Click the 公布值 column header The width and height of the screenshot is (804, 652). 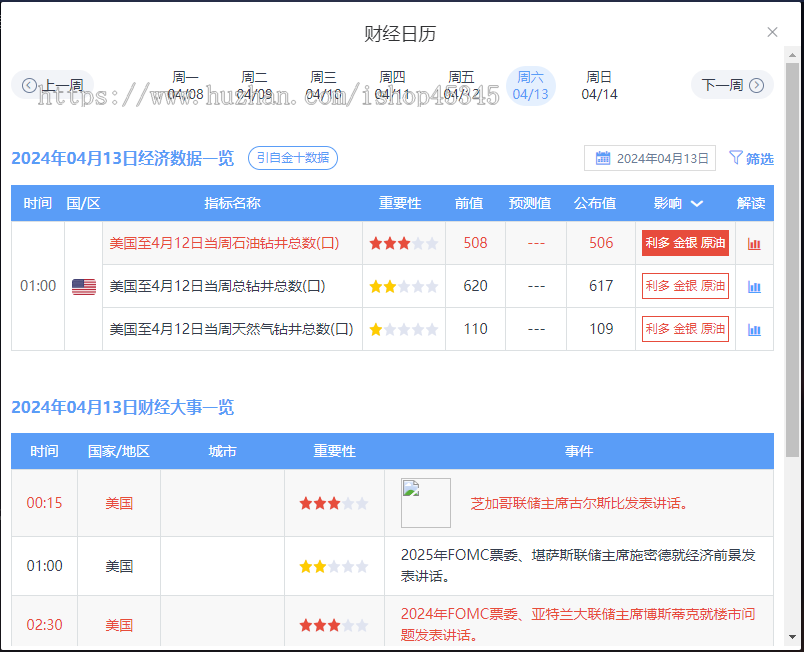[595, 203]
